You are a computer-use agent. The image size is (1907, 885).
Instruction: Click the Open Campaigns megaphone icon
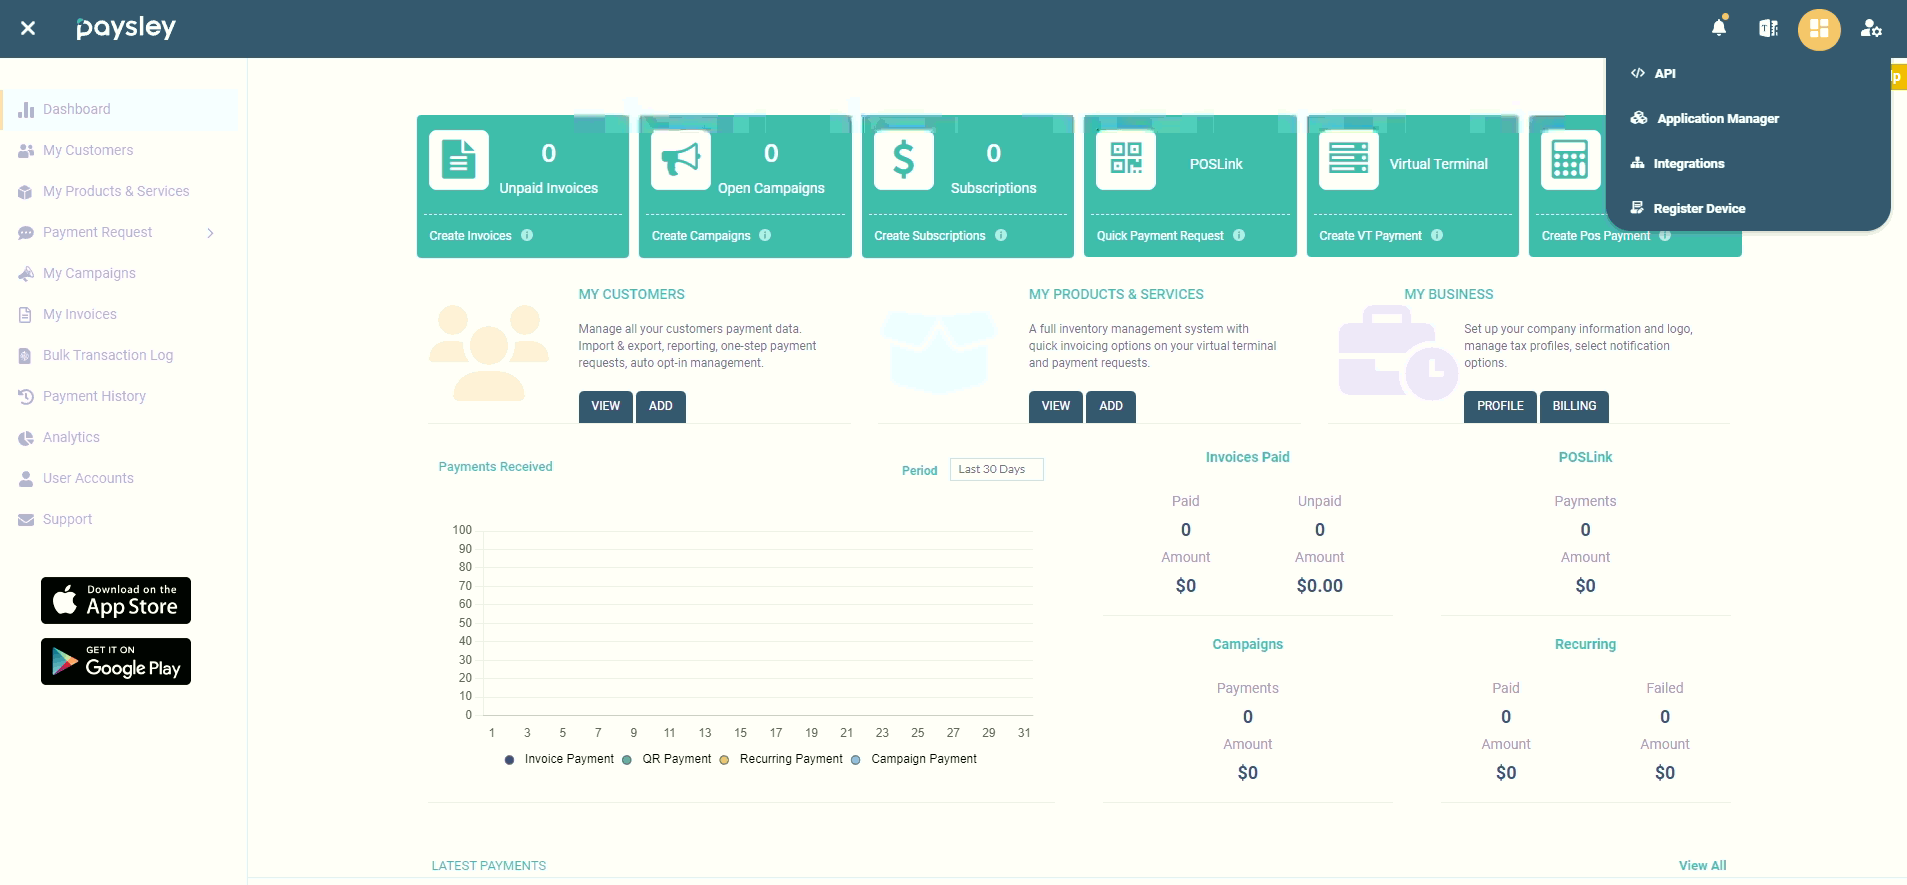click(x=681, y=160)
